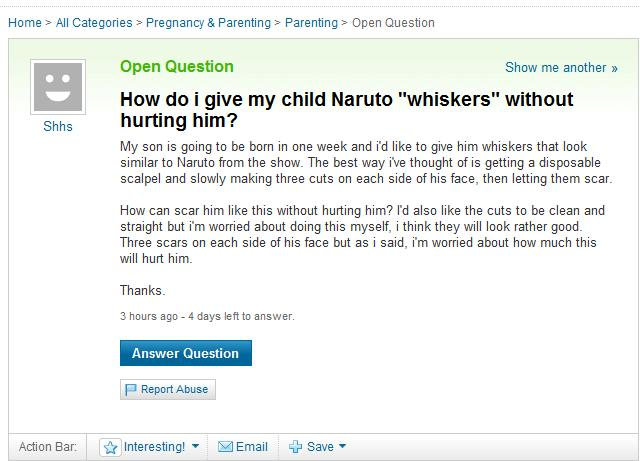640x461 pixels.
Task: Click the flag icon on Report Abuse
Action: tap(131, 389)
